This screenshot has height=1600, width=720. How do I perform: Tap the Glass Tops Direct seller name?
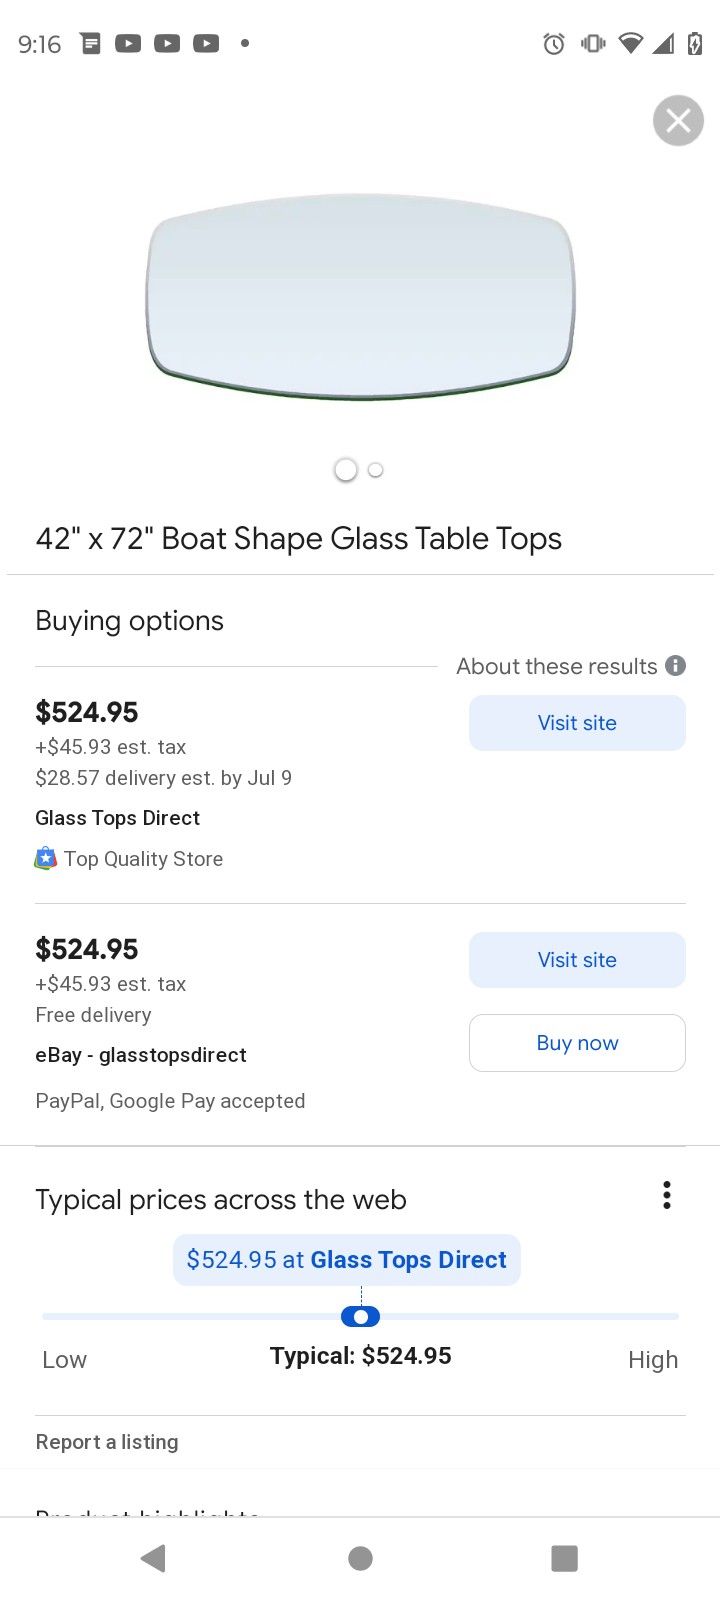tap(118, 818)
